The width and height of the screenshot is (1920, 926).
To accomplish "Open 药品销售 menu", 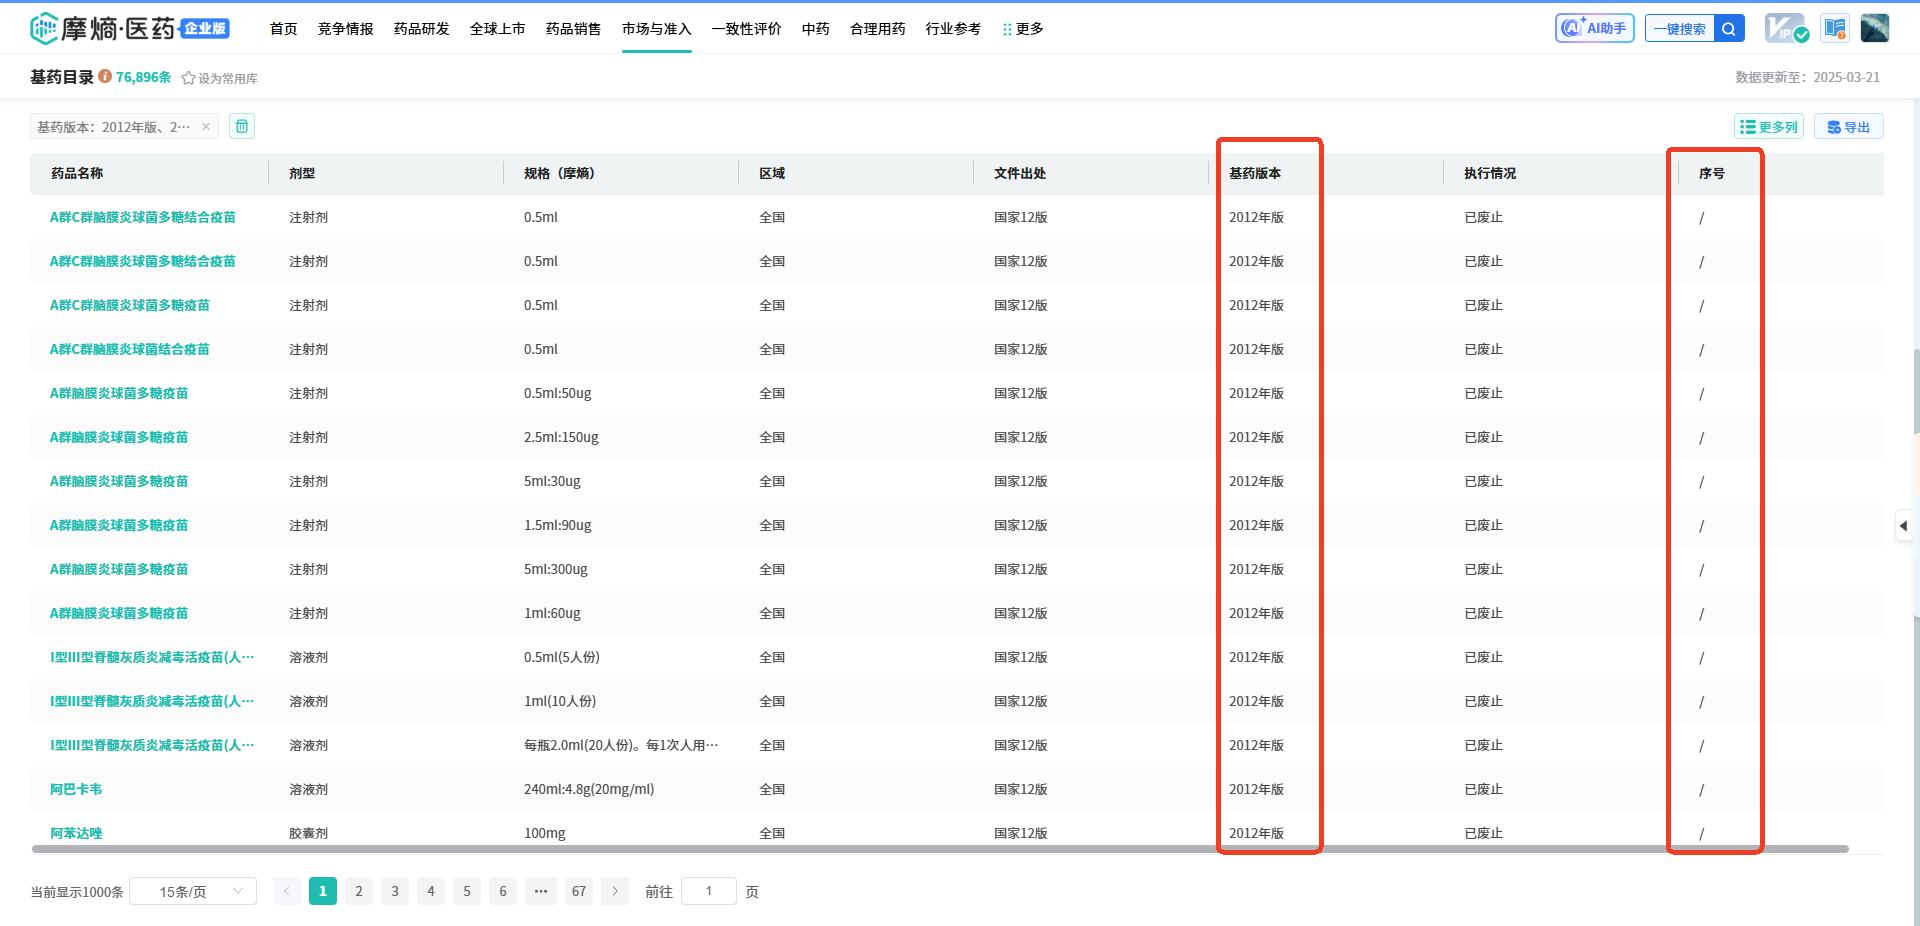I will 574,29.
